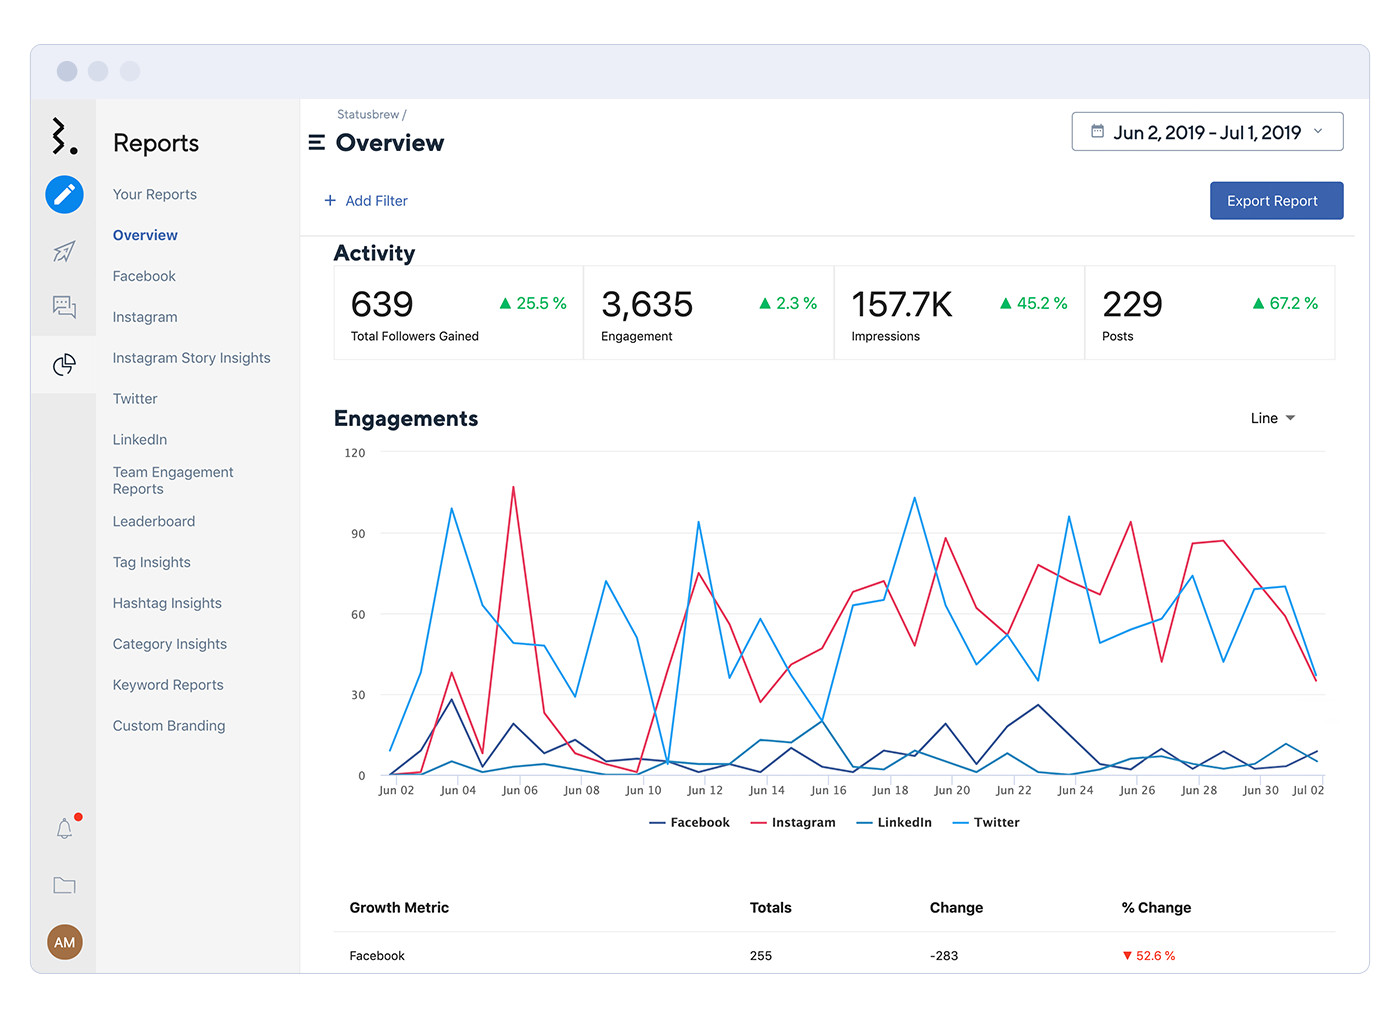Click Add Filter
Viewport: 1400px width, 1019px height.
[x=366, y=201]
